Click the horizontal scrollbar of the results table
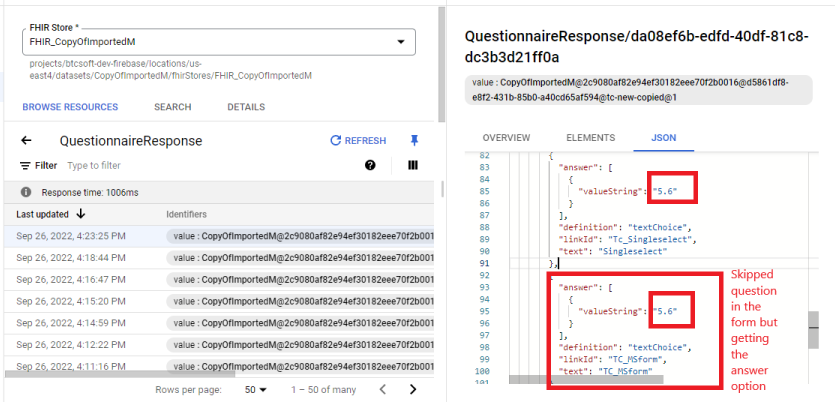Viewport: 835px width, 402px height. [120, 374]
